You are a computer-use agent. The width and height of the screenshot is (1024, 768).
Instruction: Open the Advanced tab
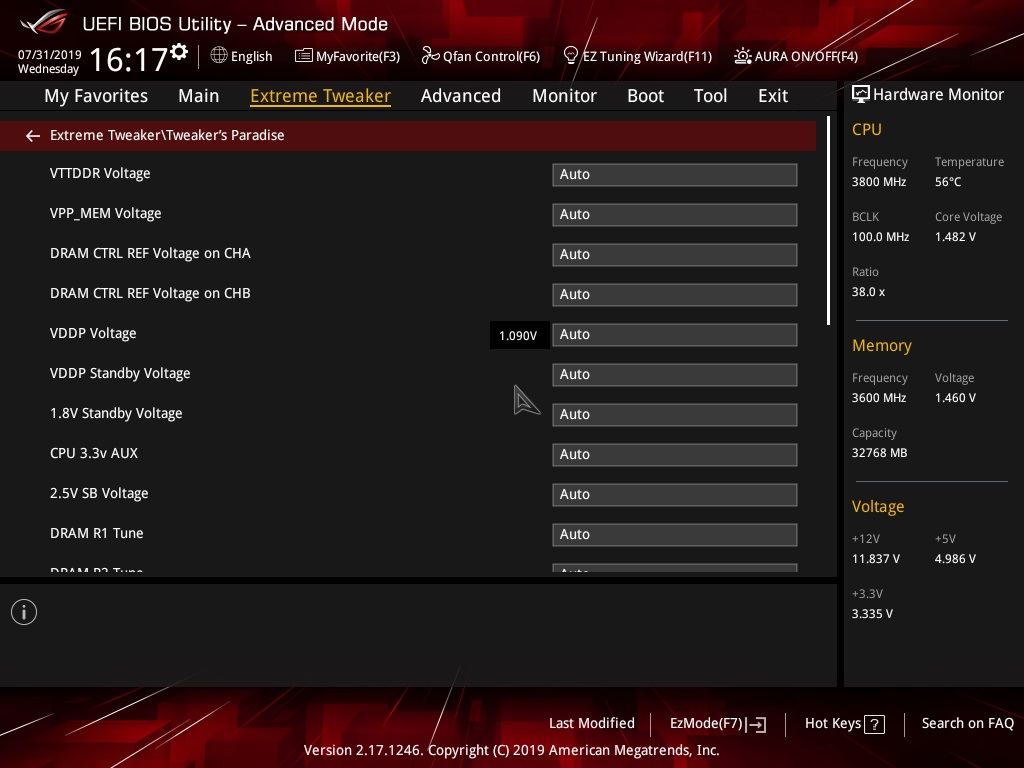[461, 96]
